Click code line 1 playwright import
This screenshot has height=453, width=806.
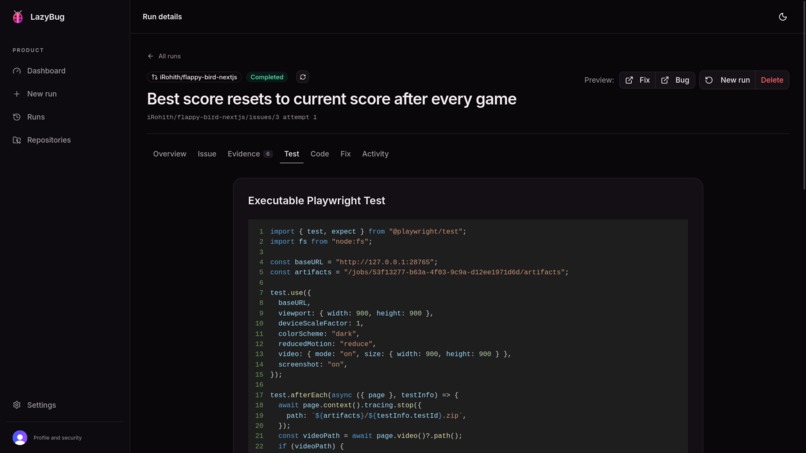[x=368, y=231]
